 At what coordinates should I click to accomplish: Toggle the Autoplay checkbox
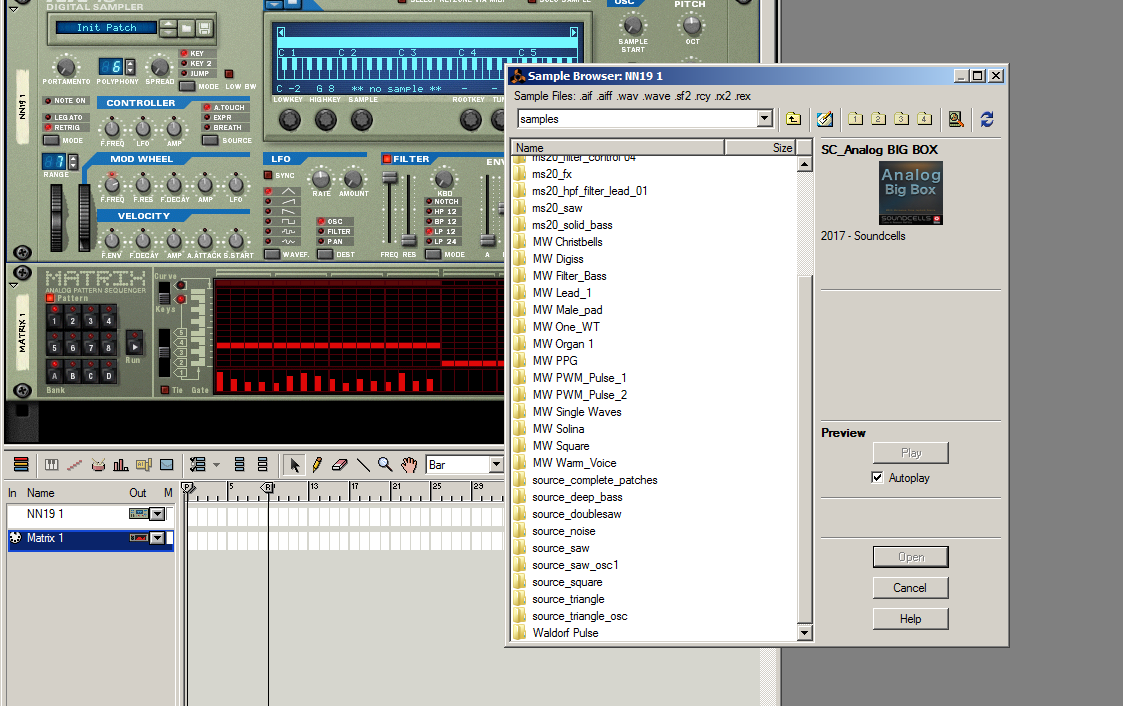point(877,478)
